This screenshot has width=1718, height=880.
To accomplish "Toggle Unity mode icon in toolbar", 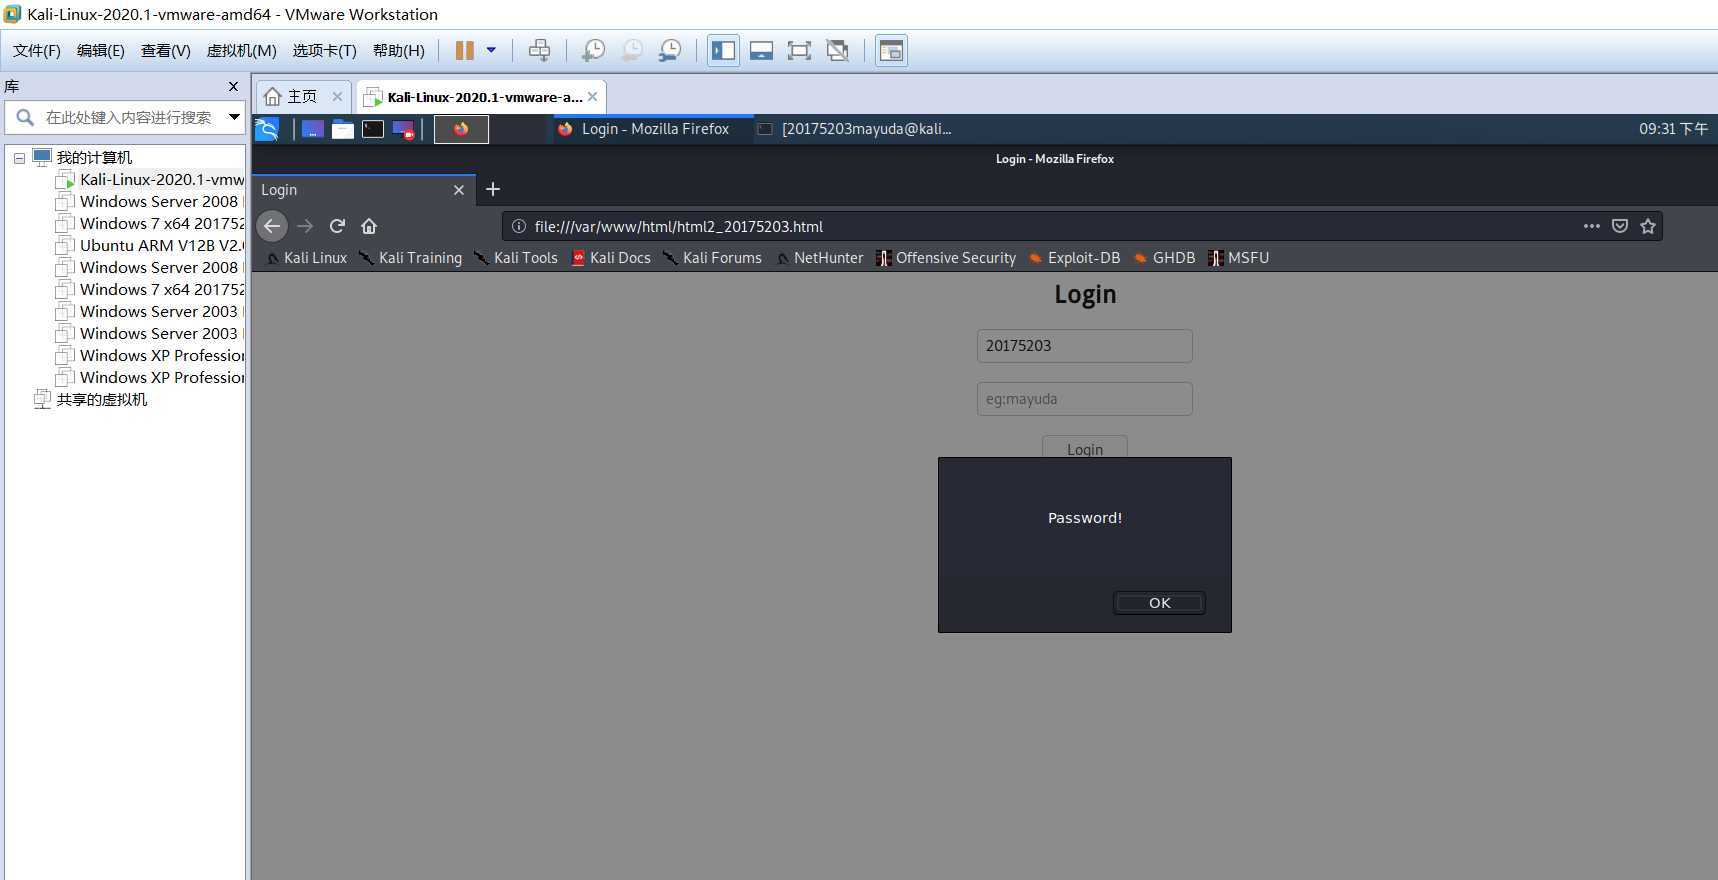I will pos(838,50).
